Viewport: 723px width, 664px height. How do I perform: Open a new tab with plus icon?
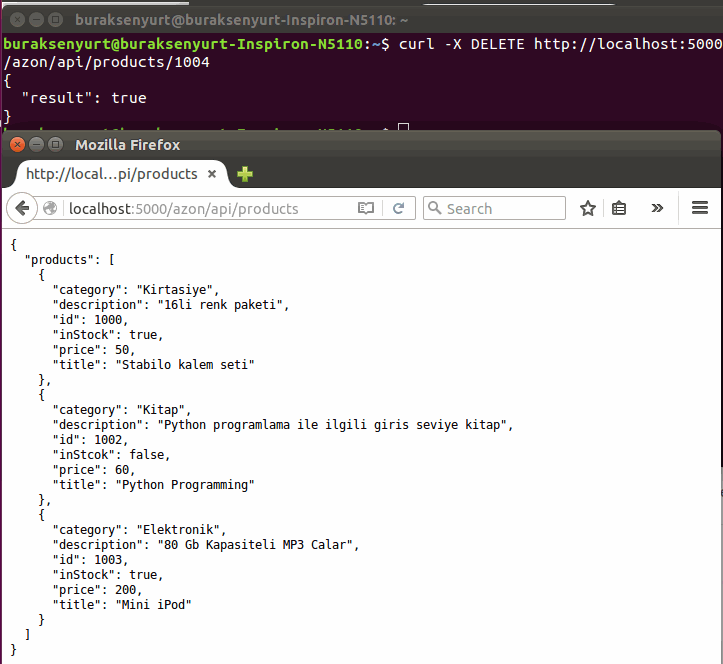click(244, 174)
